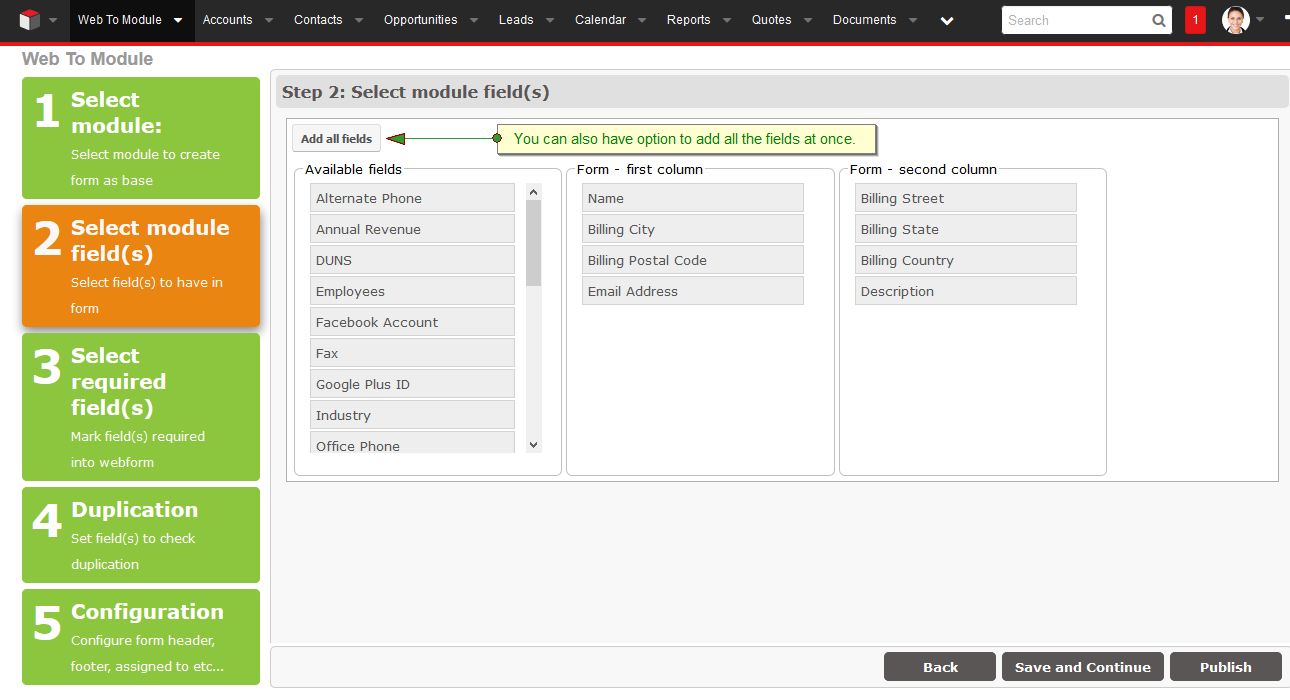Click the user profile avatar
Viewport: 1290px width, 700px height.
pyautogui.click(x=1236, y=20)
